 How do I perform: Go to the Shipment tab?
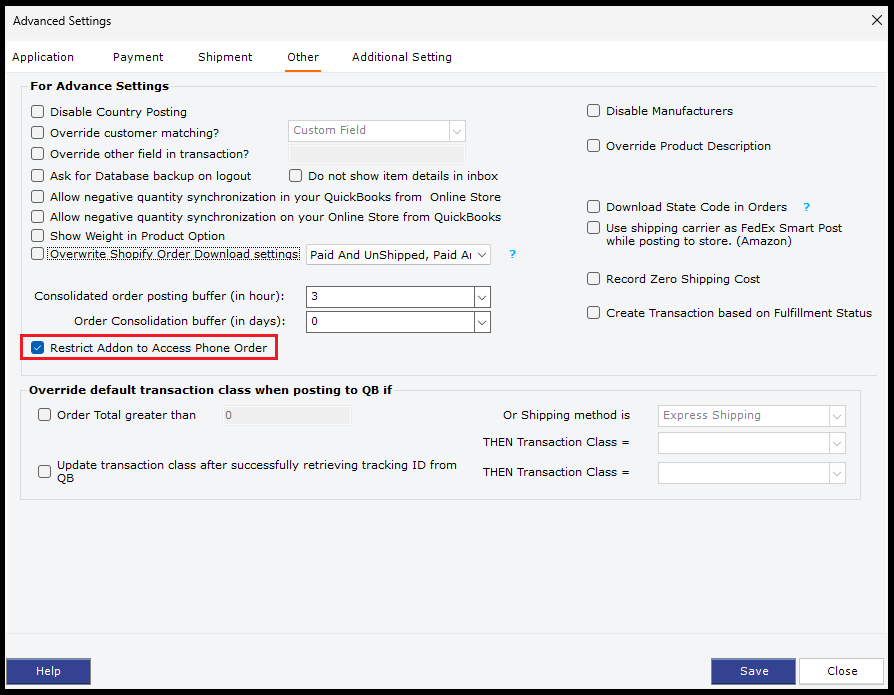click(225, 57)
